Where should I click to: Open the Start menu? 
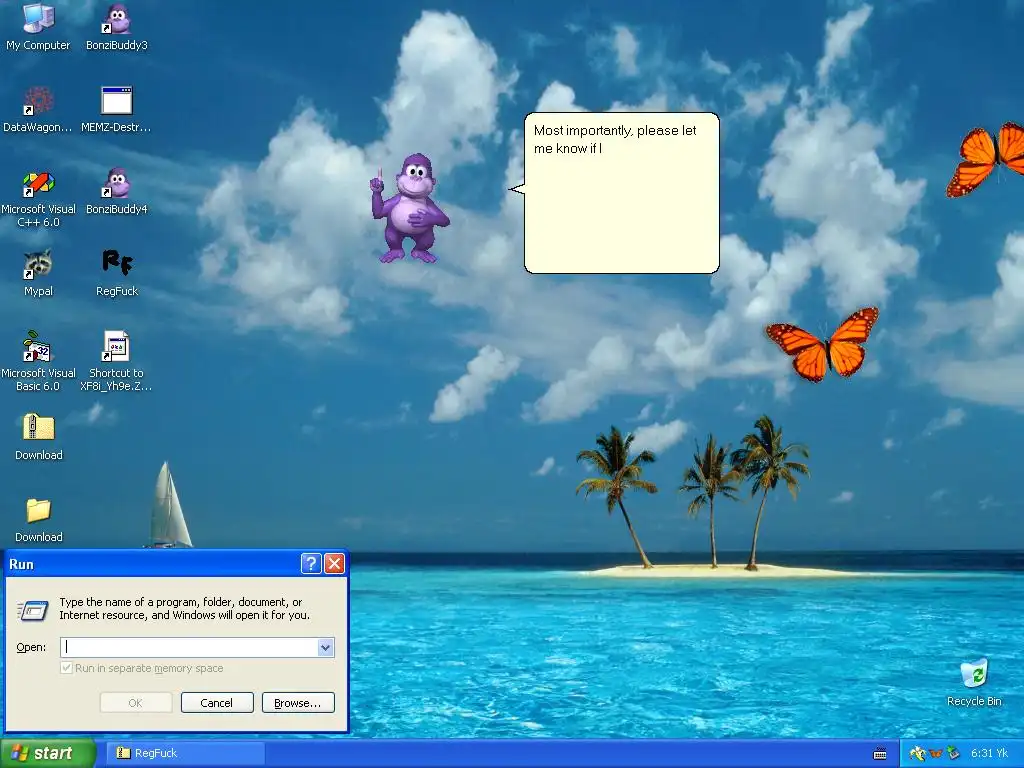pyautogui.click(x=48, y=753)
